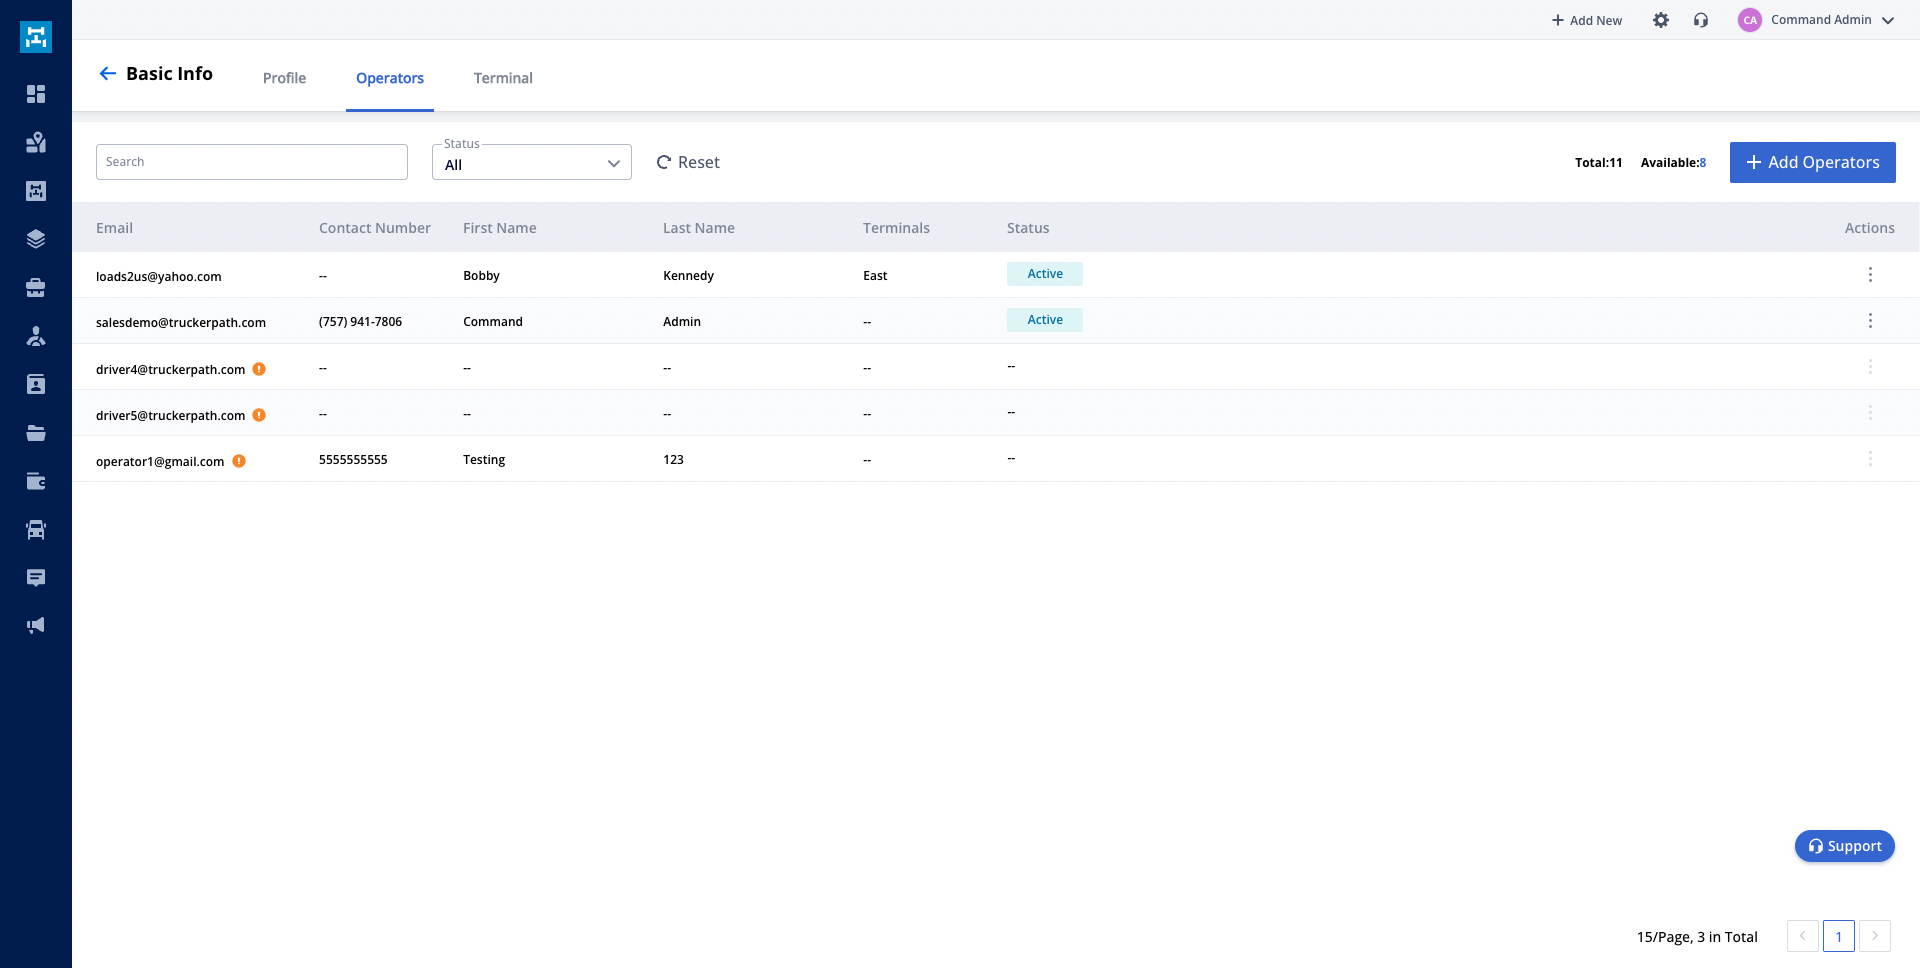This screenshot has height=968, width=1920.
Task: Click the Last Name column header
Action: (699, 228)
